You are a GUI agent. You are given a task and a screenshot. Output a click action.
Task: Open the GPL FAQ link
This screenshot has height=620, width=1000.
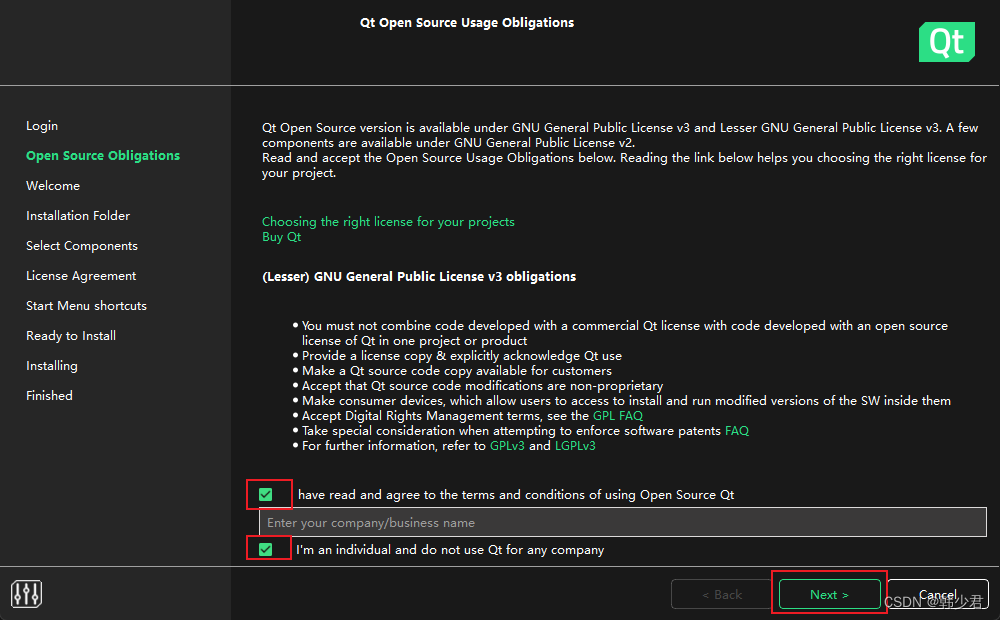coord(617,416)
